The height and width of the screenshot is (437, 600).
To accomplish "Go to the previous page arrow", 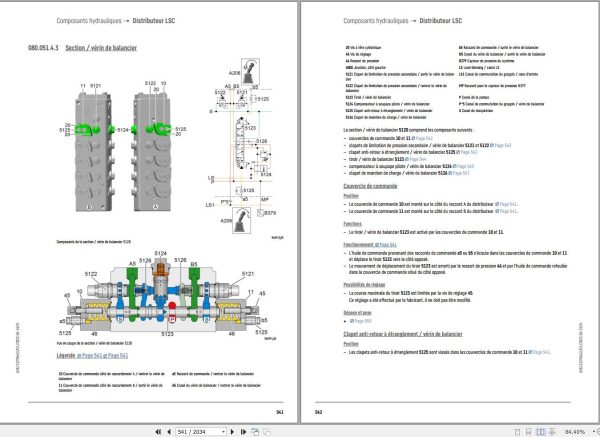I will pos(169,432).
